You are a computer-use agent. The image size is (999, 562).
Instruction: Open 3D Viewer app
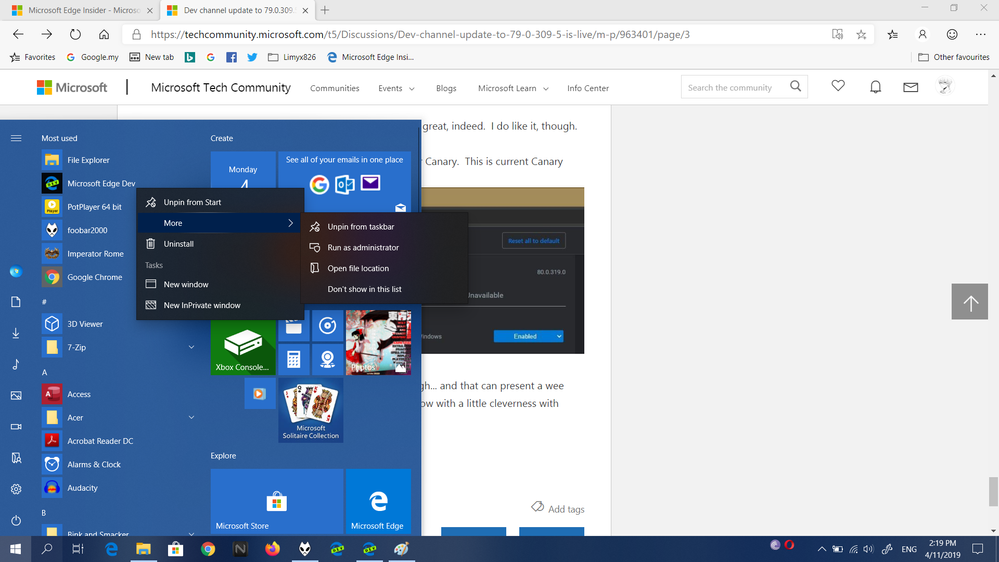85,324
